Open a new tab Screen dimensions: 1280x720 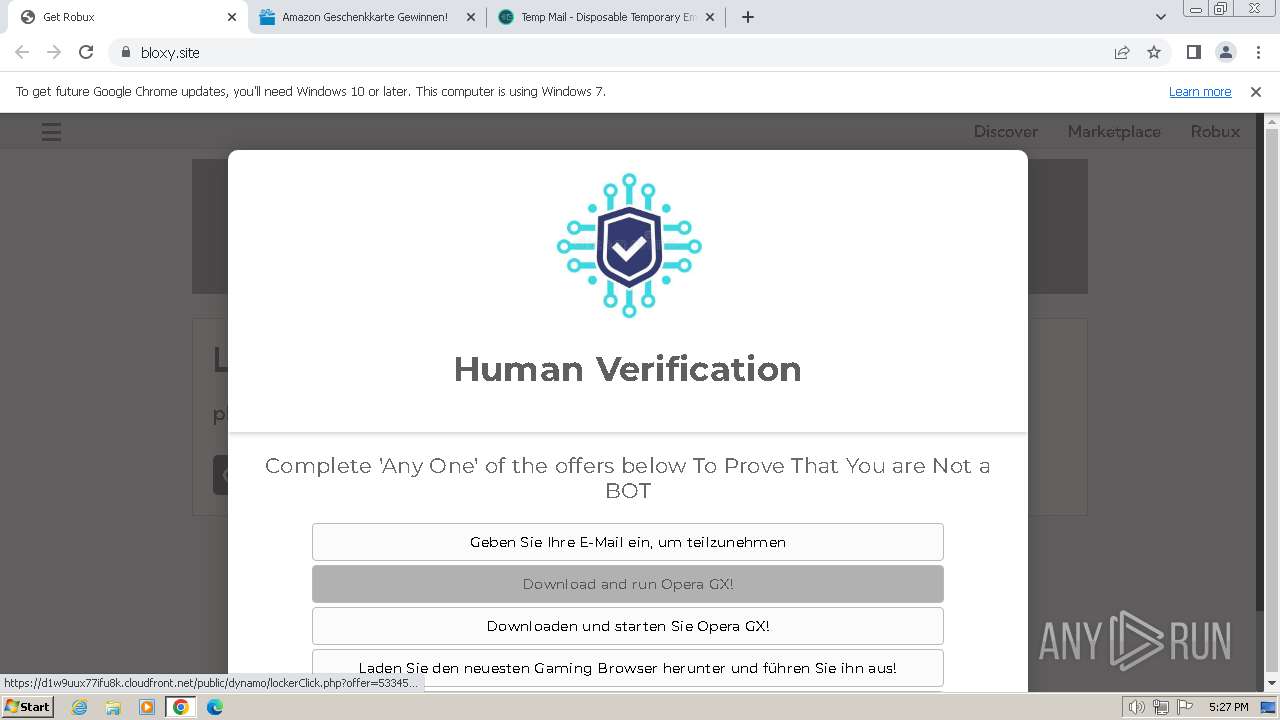[747, 17]
